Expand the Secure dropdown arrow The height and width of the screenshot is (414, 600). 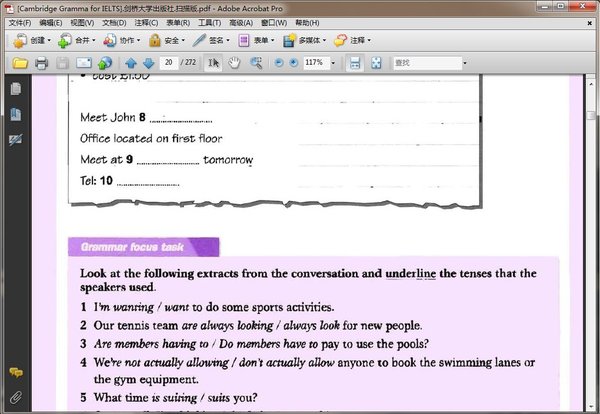(183, 40)
